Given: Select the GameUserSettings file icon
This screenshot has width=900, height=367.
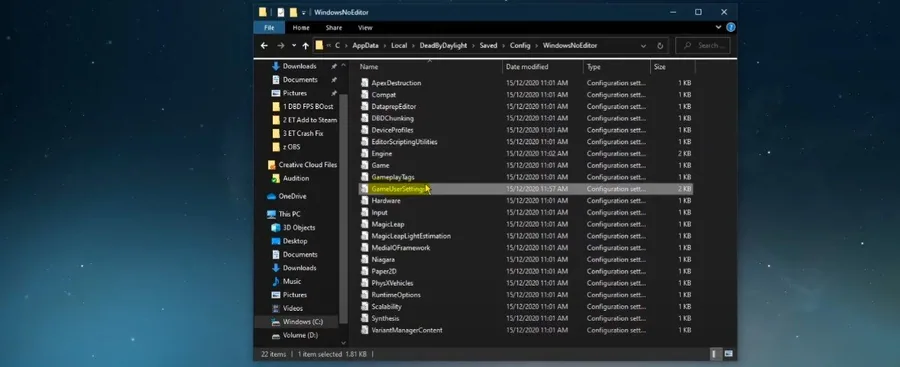Looking at the screenshot, I should tap(364, 189).
